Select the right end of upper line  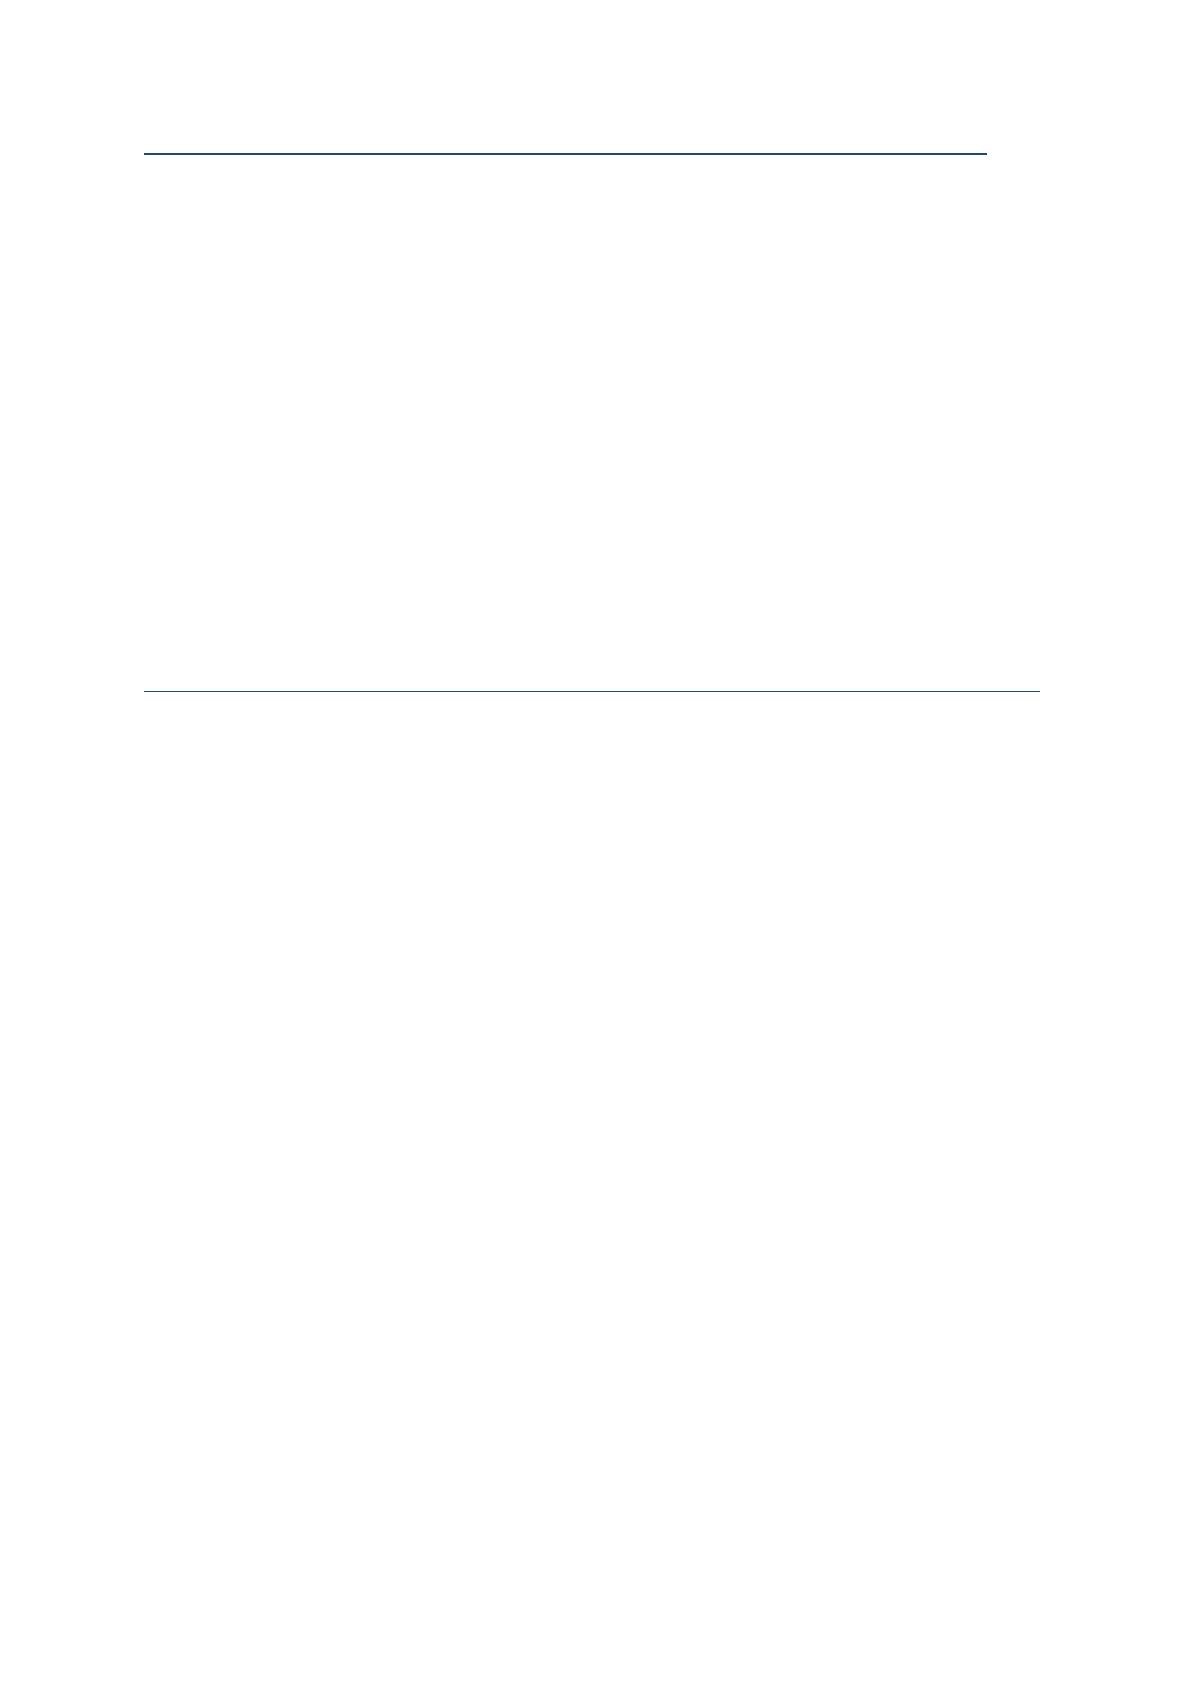click(x=985, y=154)
